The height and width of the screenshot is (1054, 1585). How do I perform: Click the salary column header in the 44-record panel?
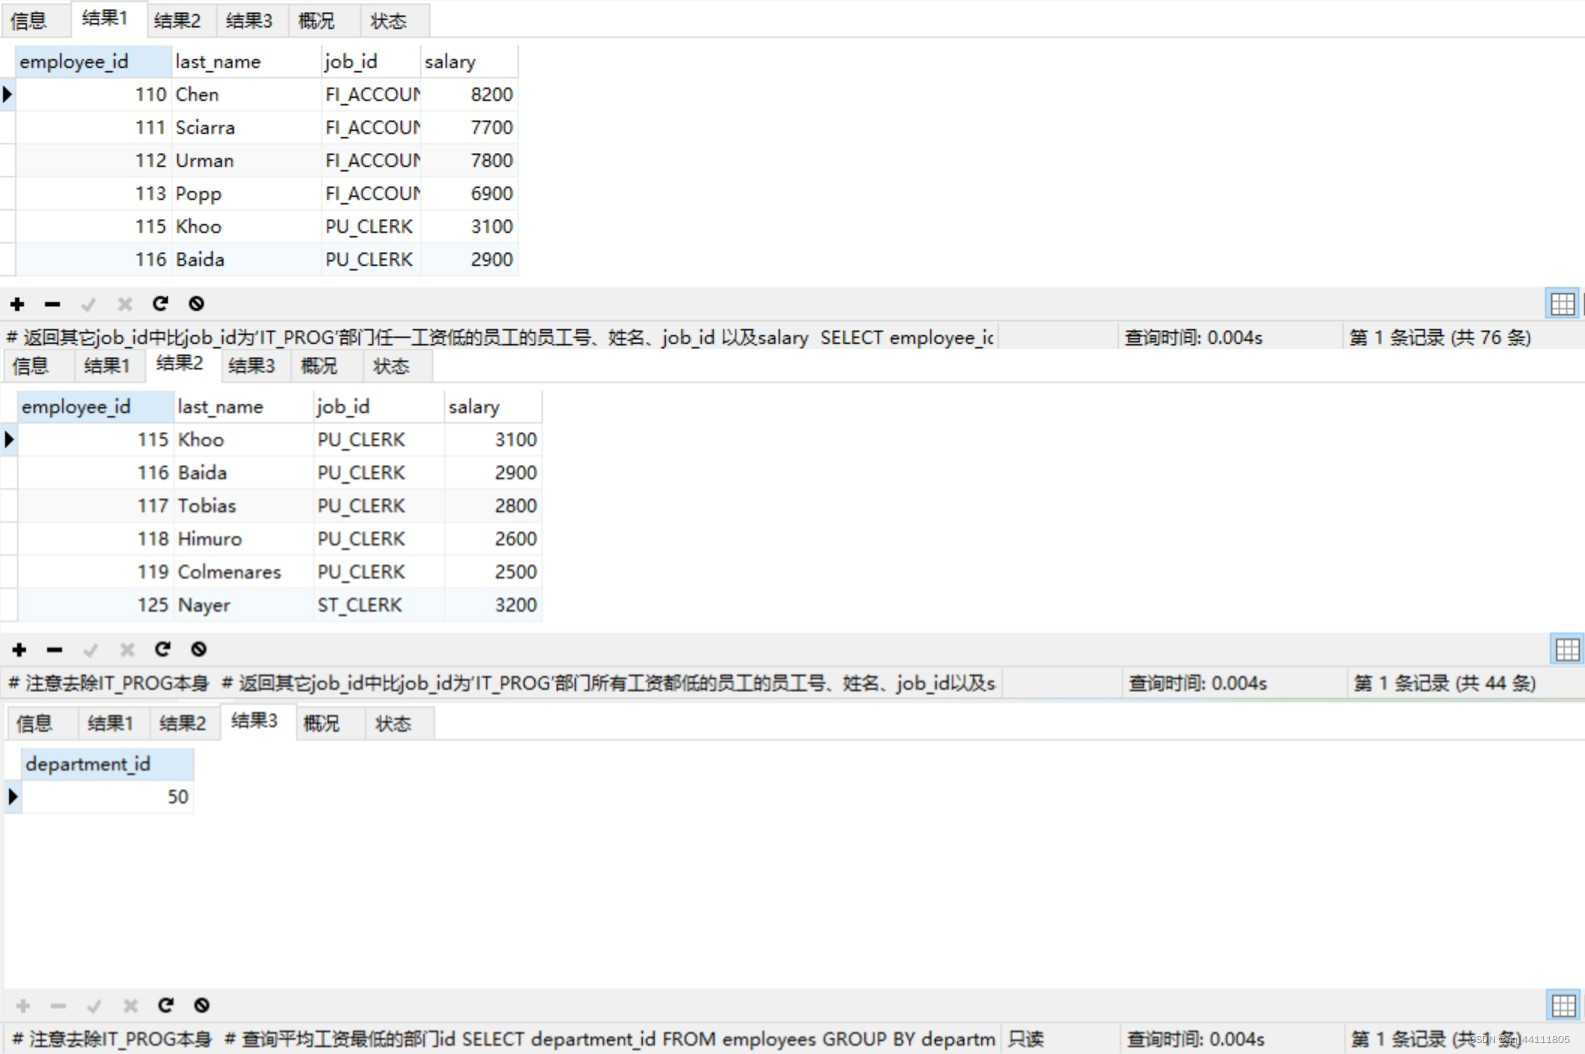tap(493, 407)
